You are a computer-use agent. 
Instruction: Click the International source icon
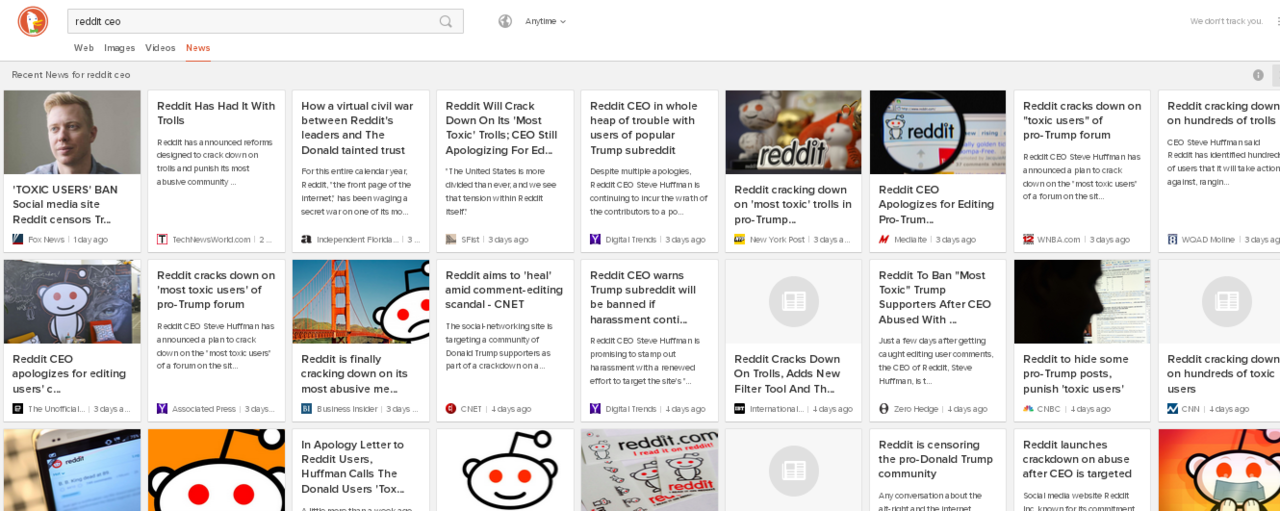pos(739,408)
